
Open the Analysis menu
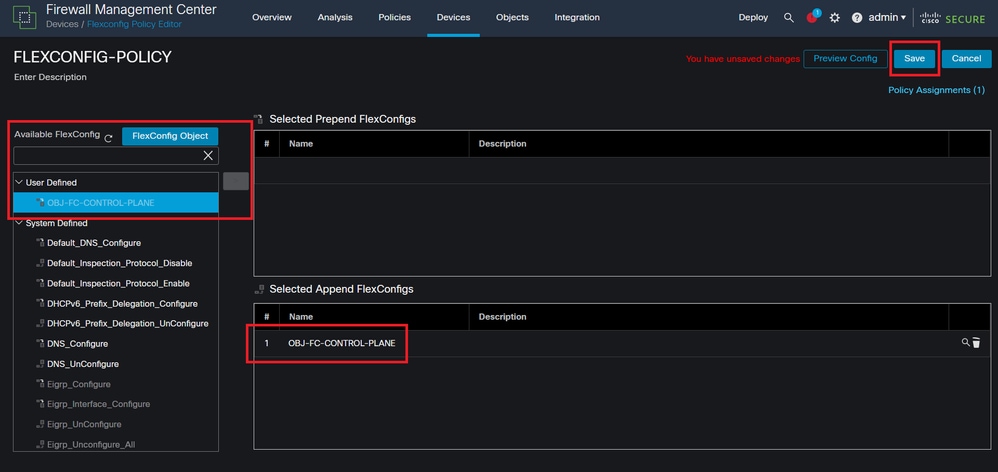(x=335, y=18)
